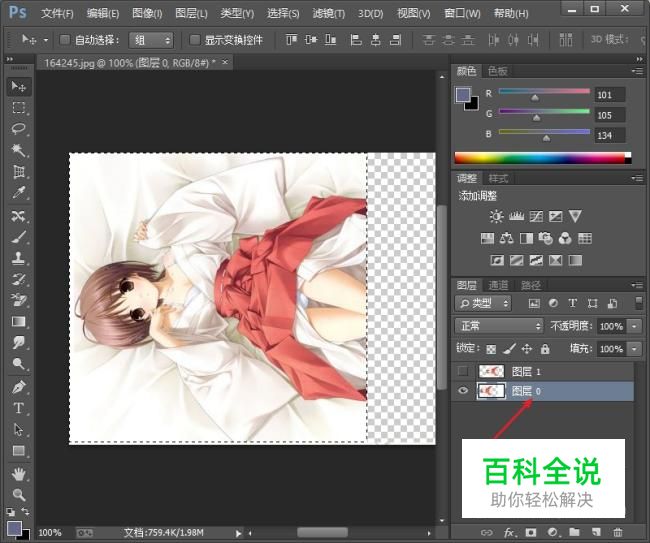Click foreground color swatch in Color panel
This screenshot has width=650, height=543.
[x=463, y=95]
